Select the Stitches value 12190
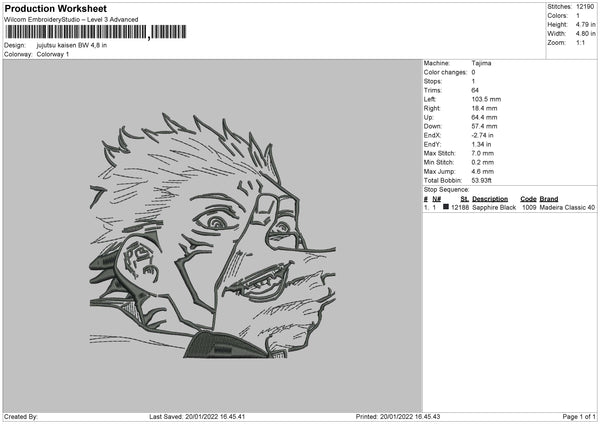This screenshot has width=600, height=424. pos(585,7)
